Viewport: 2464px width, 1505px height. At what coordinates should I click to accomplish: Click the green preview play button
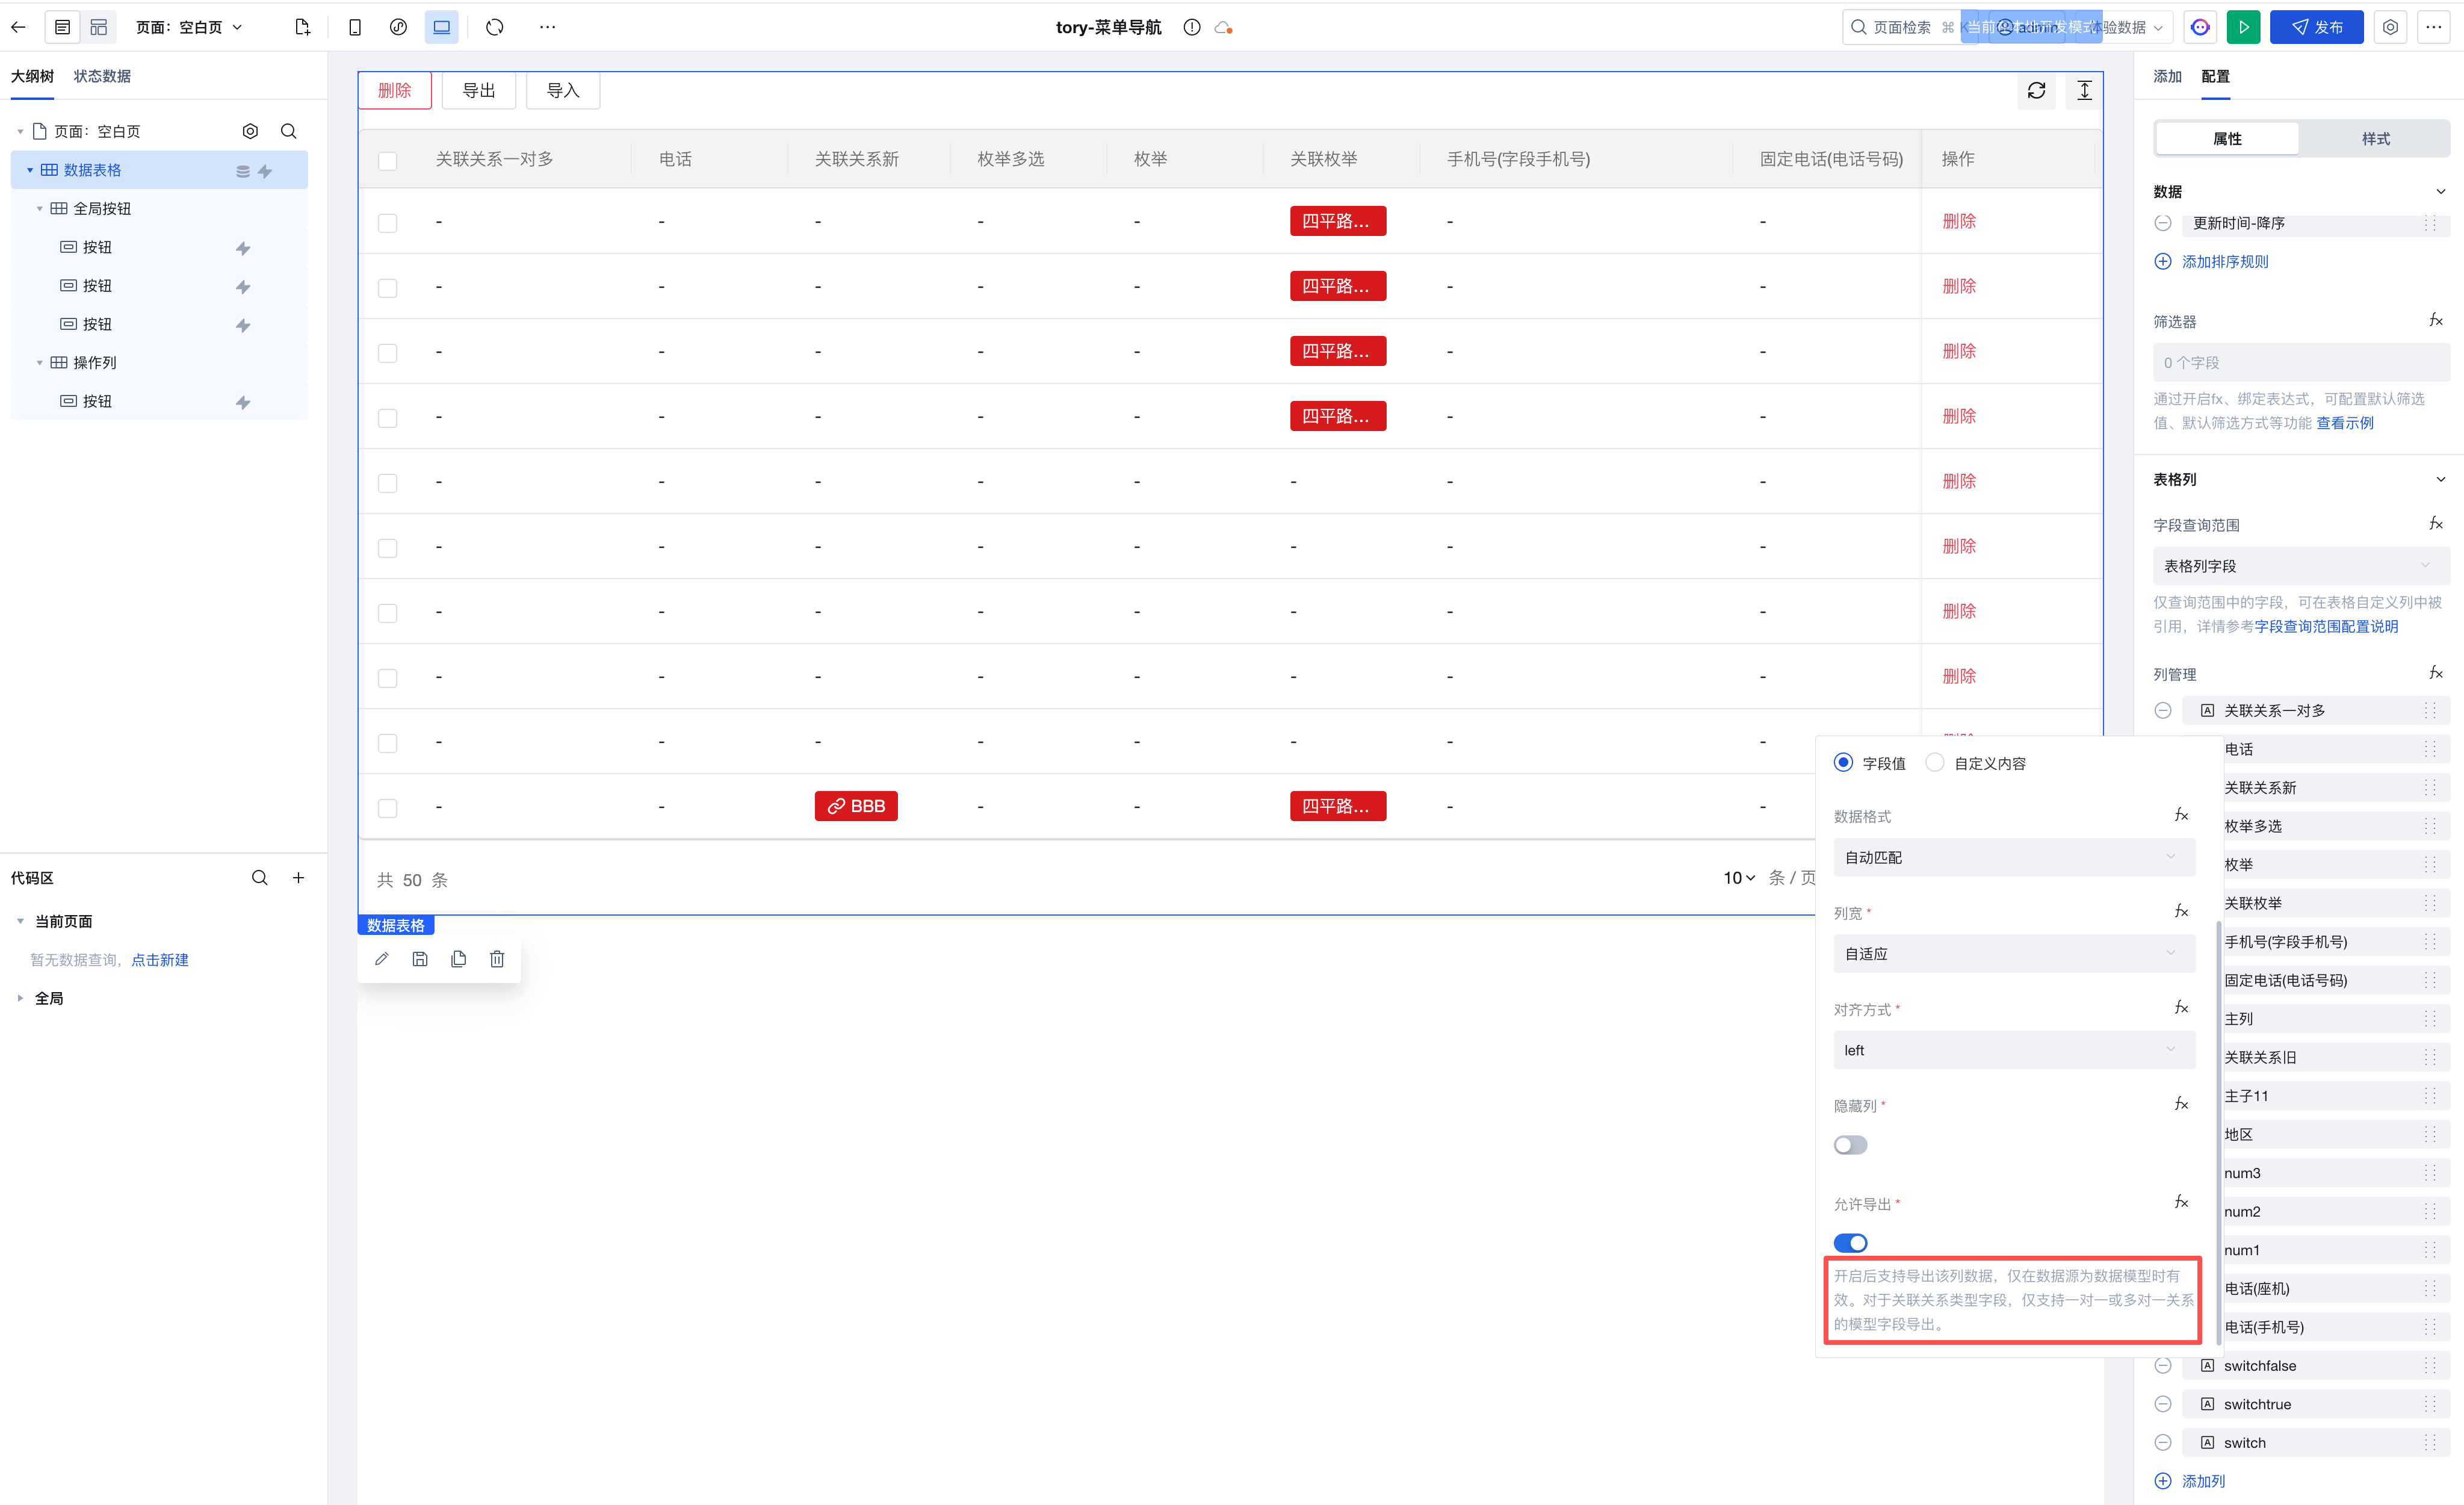tap(2243, 27)
